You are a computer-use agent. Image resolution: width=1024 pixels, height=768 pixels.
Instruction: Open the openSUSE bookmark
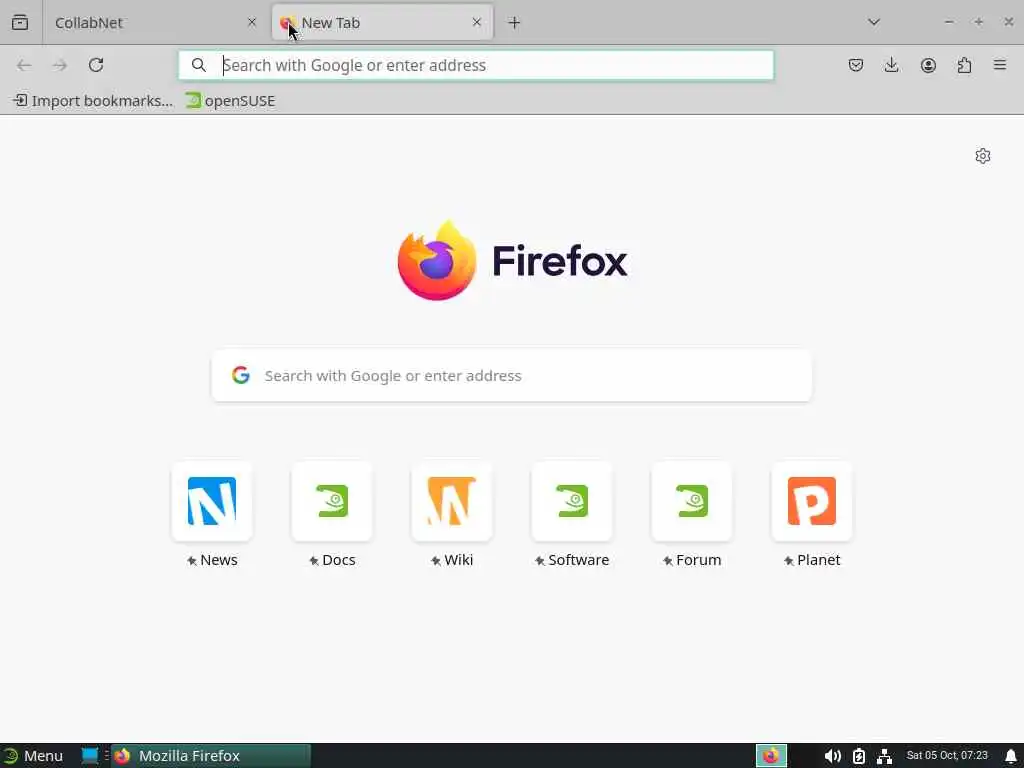point(230,101)
